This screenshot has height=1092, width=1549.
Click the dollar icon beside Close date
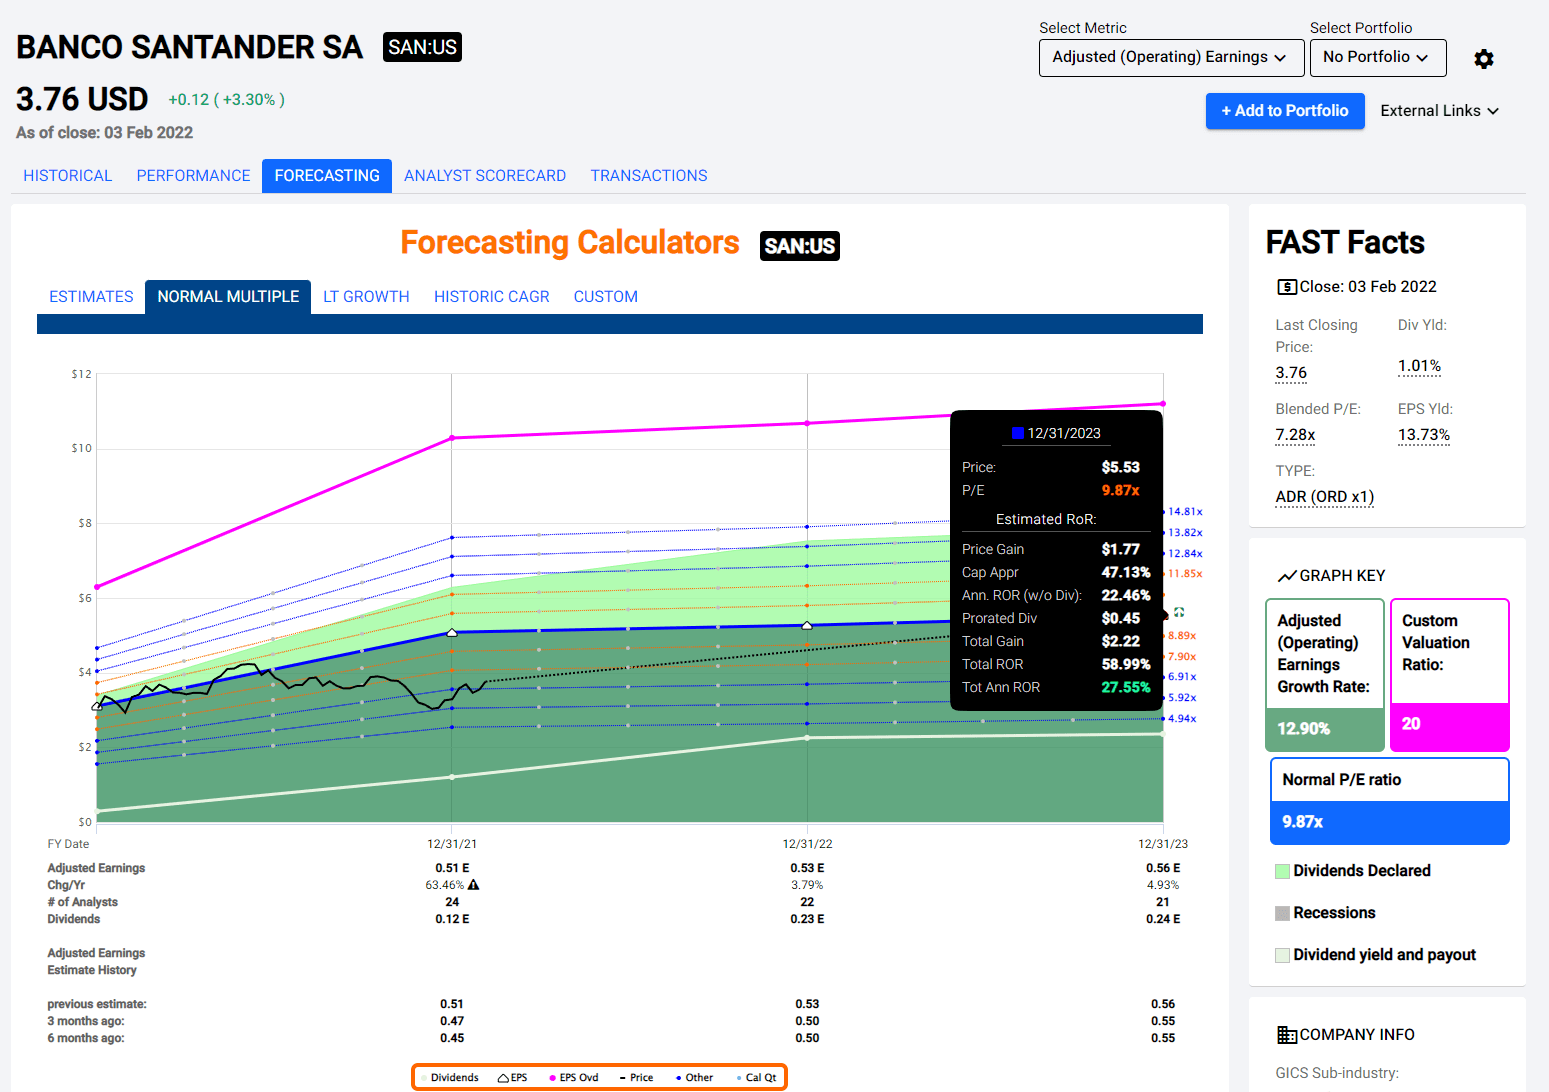(1287, 287)
